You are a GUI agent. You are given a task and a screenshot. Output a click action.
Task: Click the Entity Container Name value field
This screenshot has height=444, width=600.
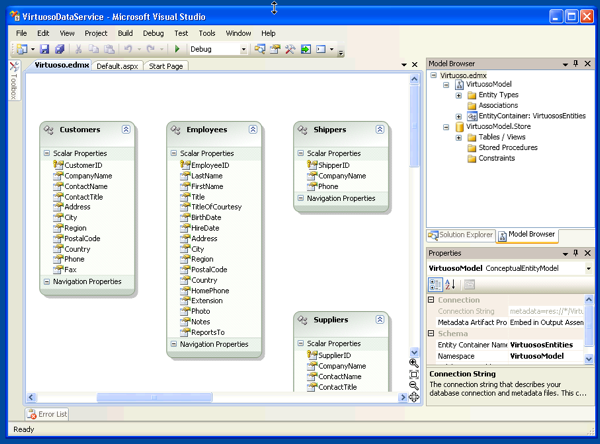(x=546, y=345)
